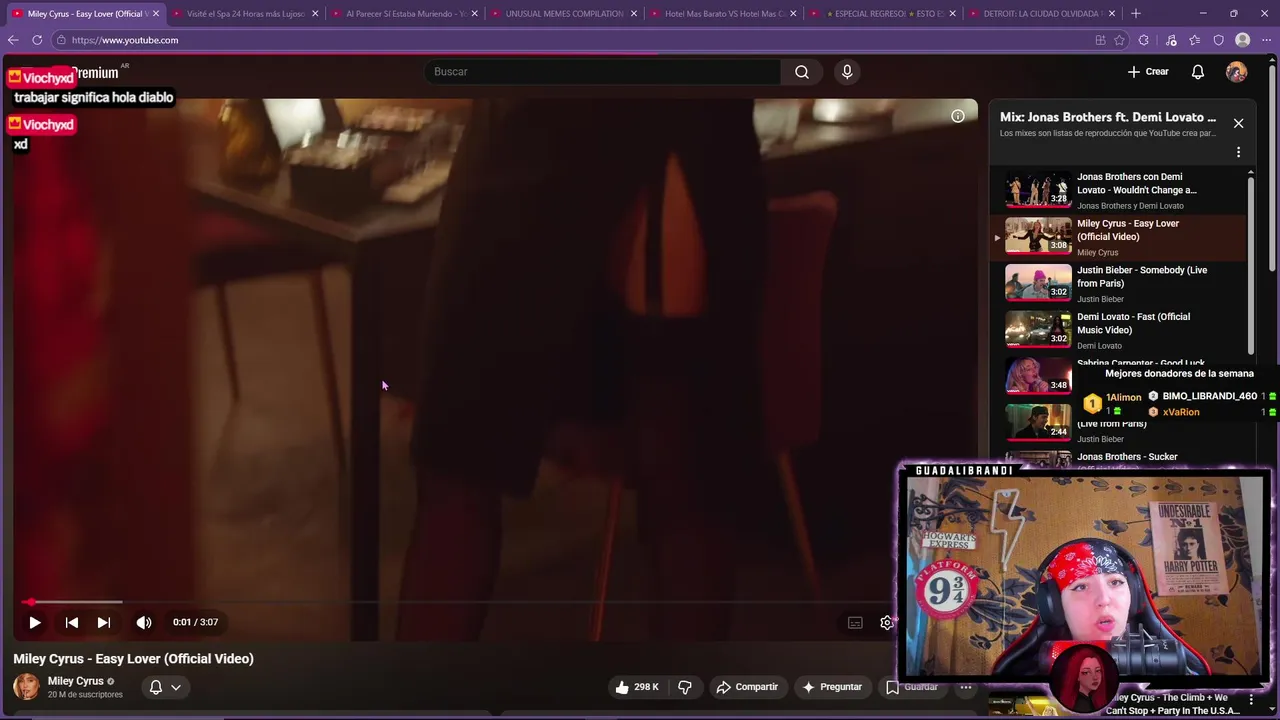
Task: Open a new browser tab
Action: tap(1136, 14)
